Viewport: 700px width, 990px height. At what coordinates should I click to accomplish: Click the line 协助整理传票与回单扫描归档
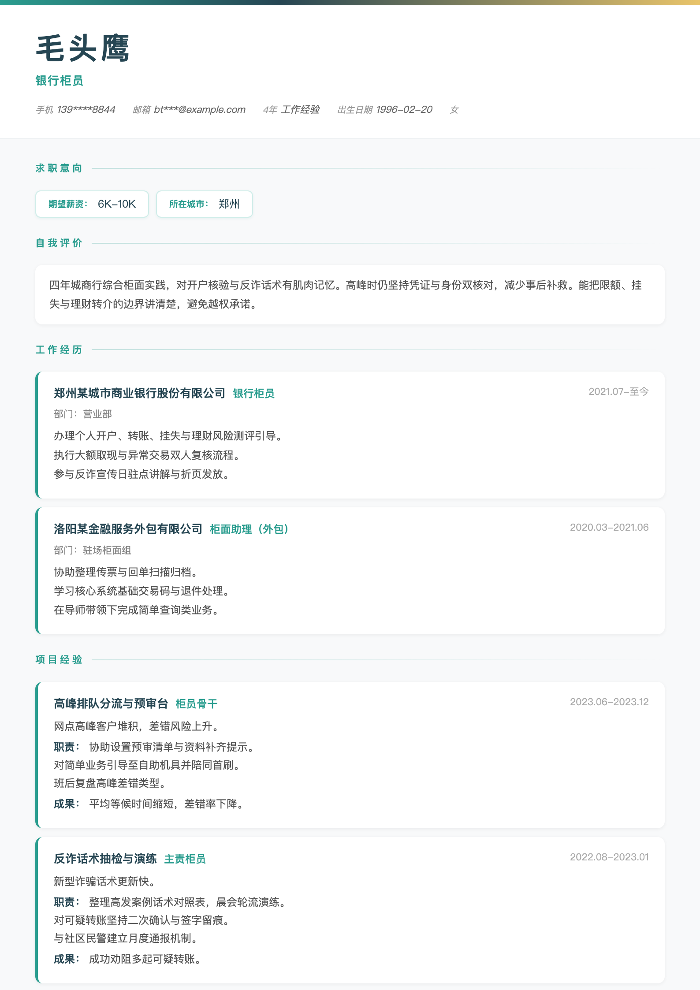[126, 571]
